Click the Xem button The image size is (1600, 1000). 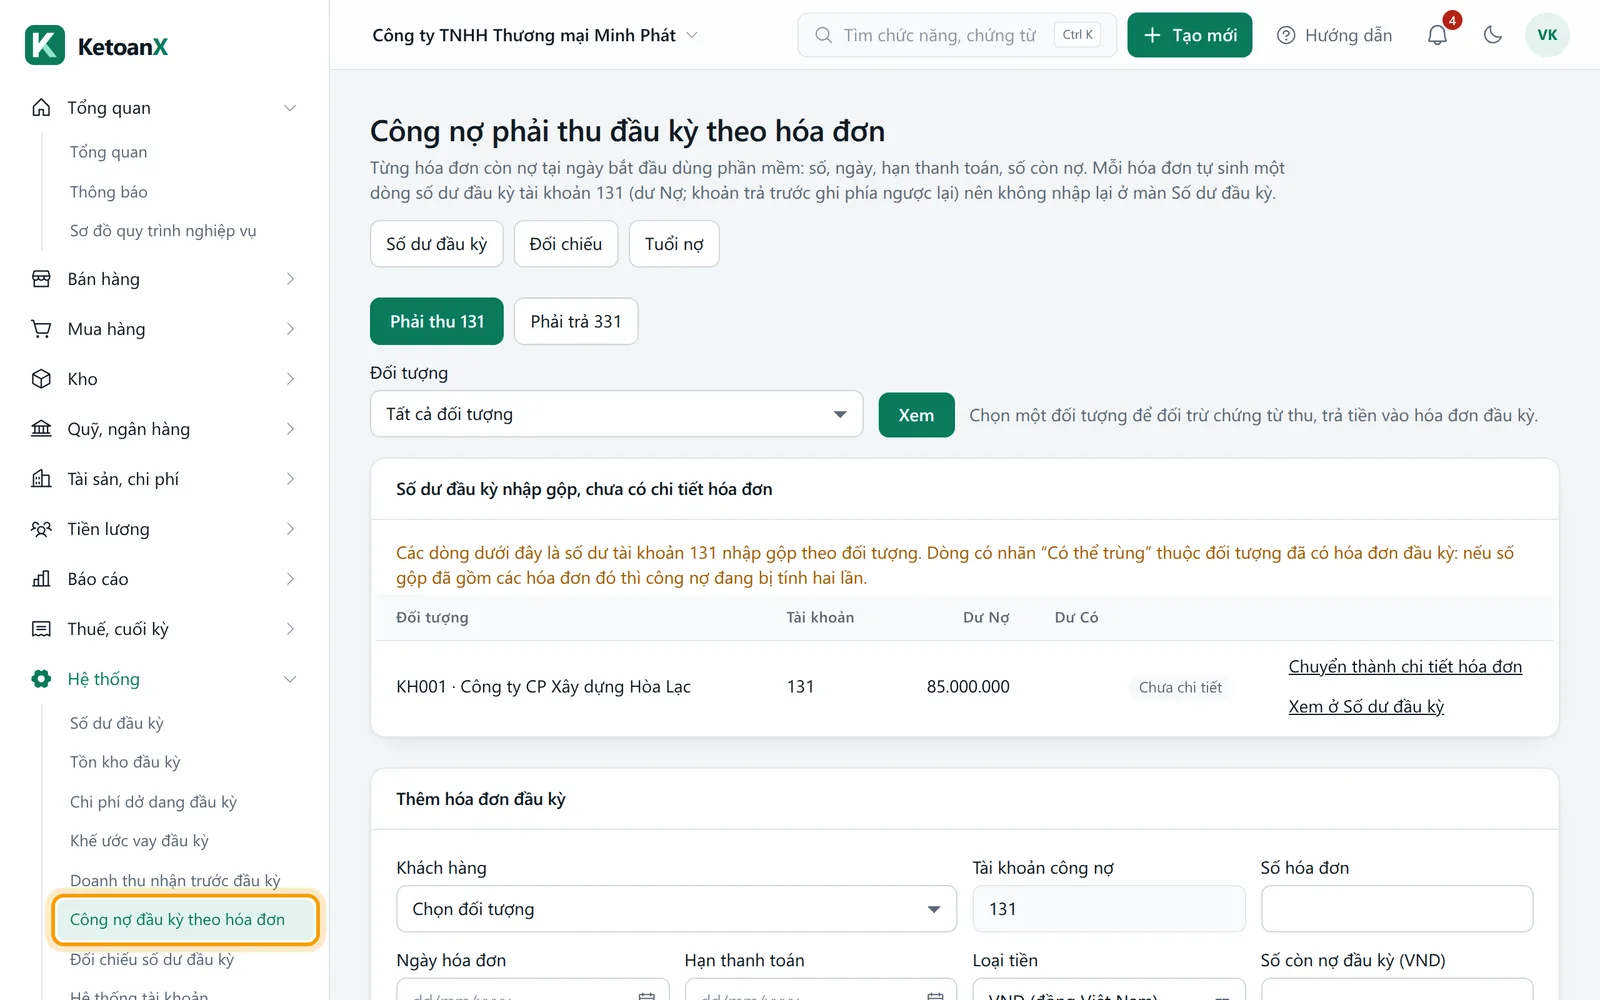point(916,415)
